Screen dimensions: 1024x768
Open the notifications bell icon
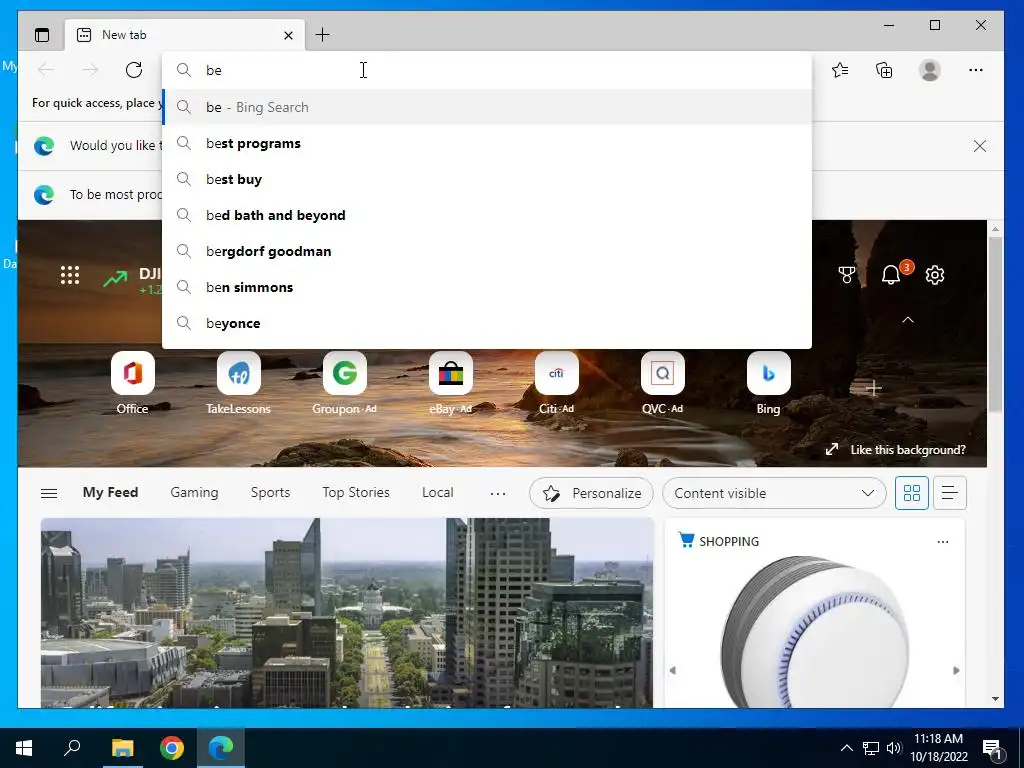click(891, 275)
